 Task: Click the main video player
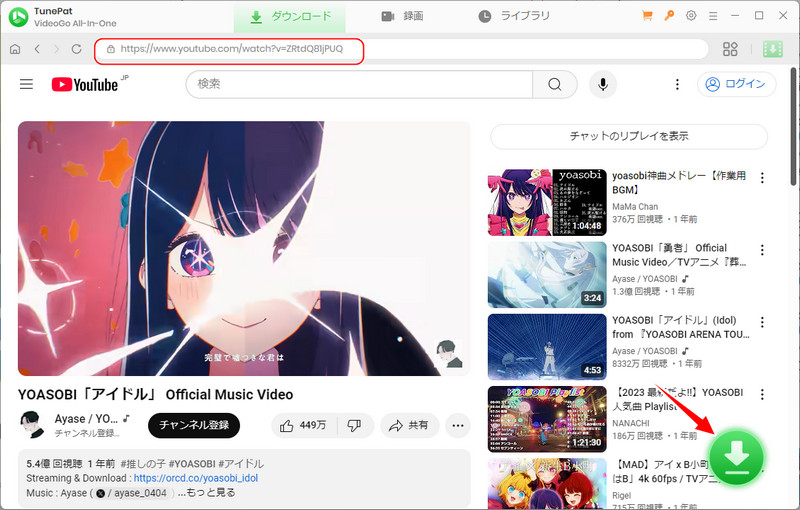[244, 248]
